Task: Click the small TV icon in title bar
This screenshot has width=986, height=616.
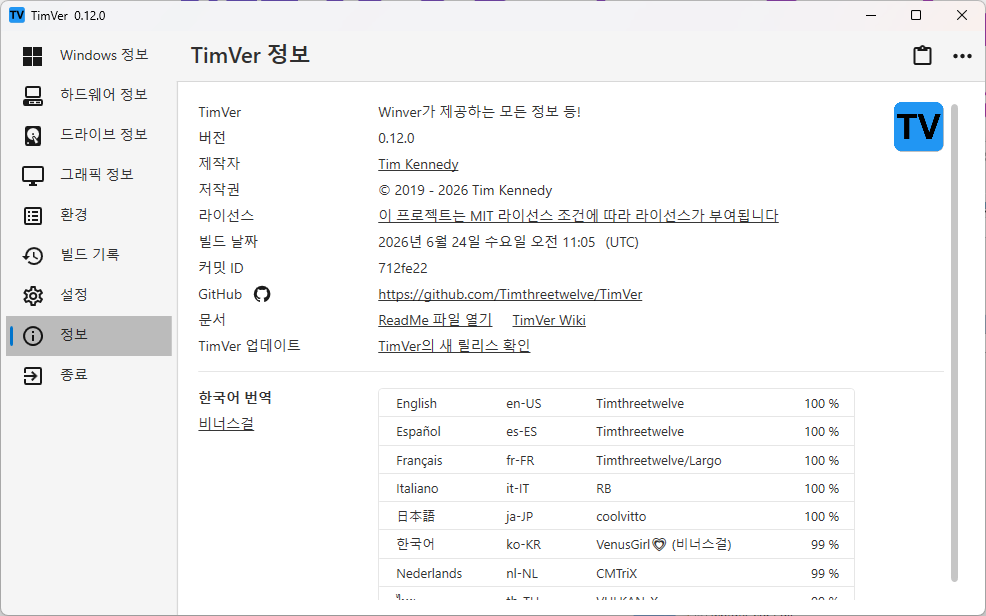Action: click(17, 15)
